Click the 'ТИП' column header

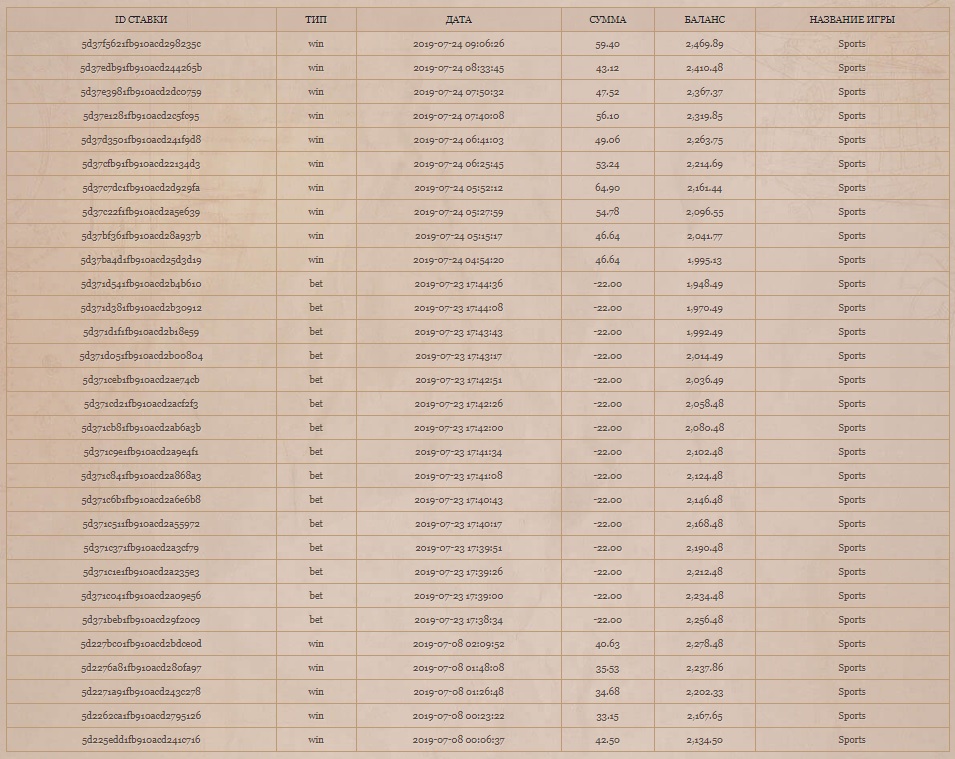(x=315, y=19)
